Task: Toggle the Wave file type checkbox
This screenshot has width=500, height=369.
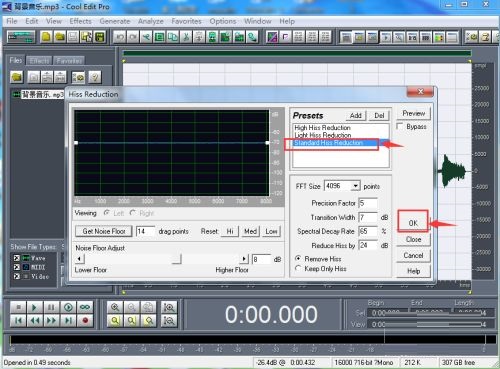Action: 17,258
